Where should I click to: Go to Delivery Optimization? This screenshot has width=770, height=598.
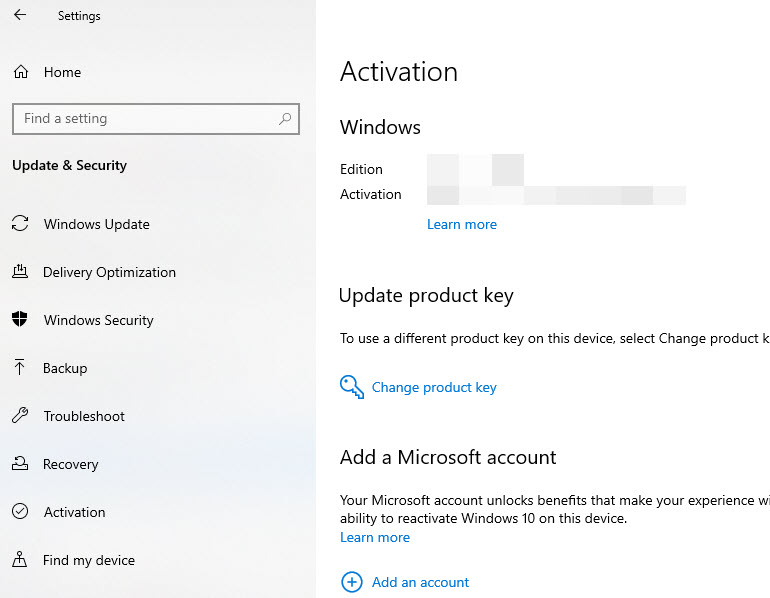point(109,272)
